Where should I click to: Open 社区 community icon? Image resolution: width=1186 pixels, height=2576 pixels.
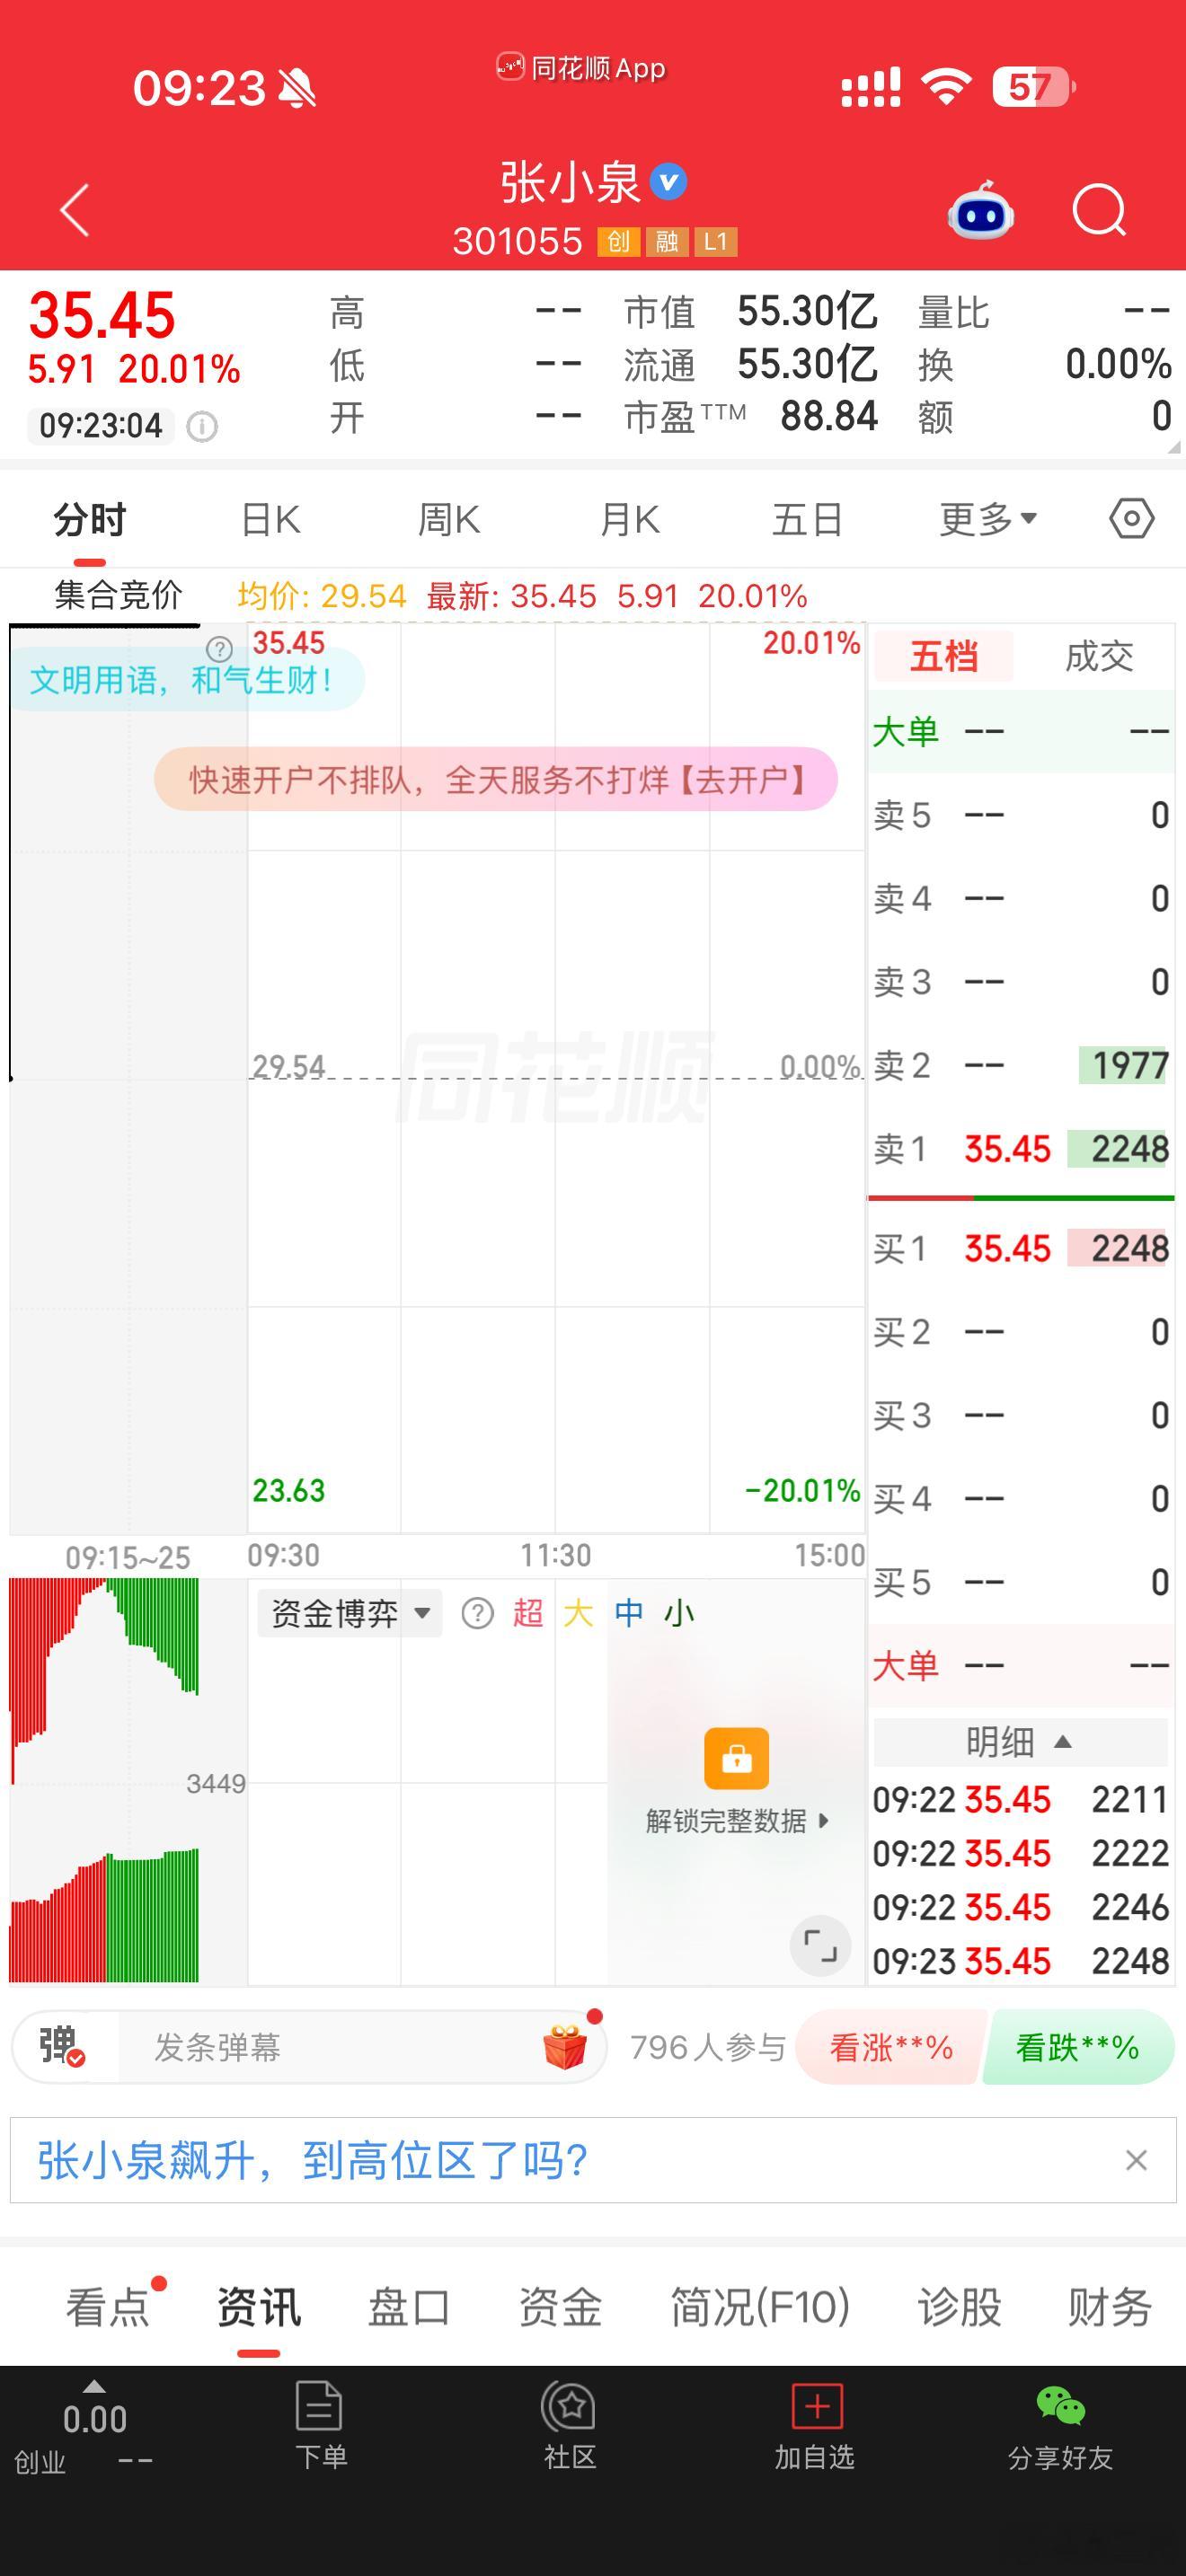pos(569,2426)
